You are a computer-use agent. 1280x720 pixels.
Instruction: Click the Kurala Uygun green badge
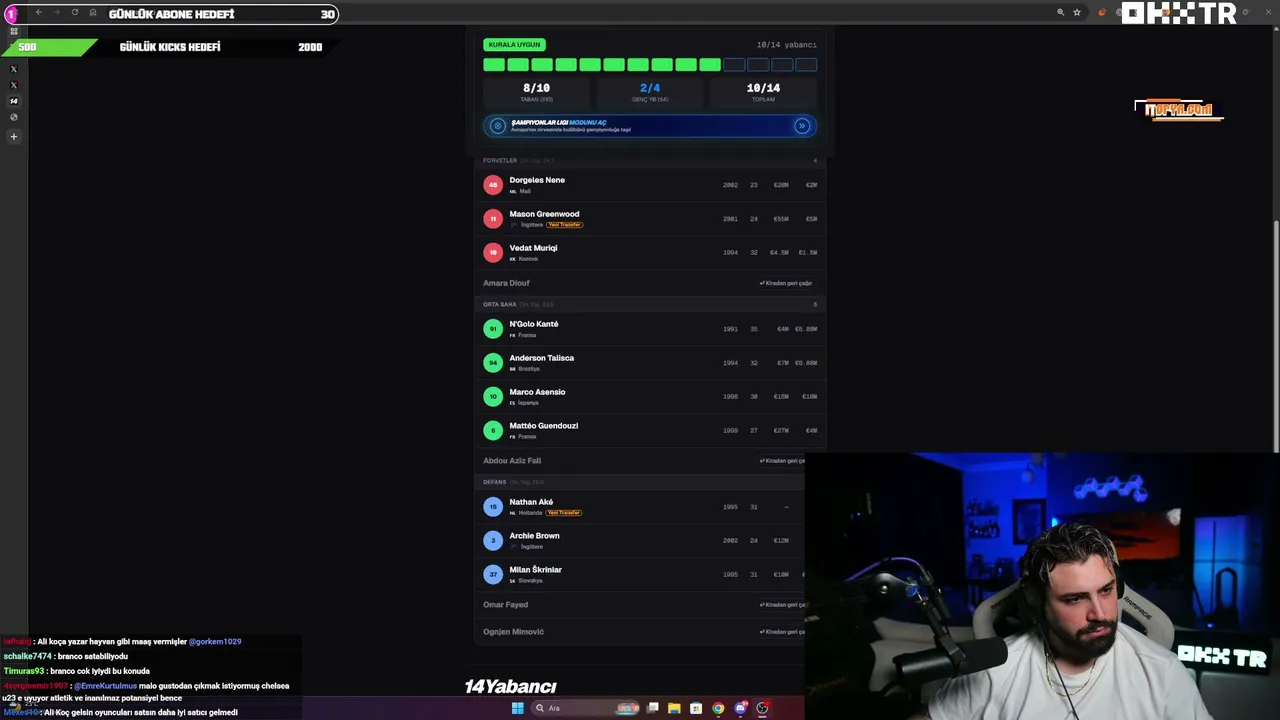coord(514,45)
